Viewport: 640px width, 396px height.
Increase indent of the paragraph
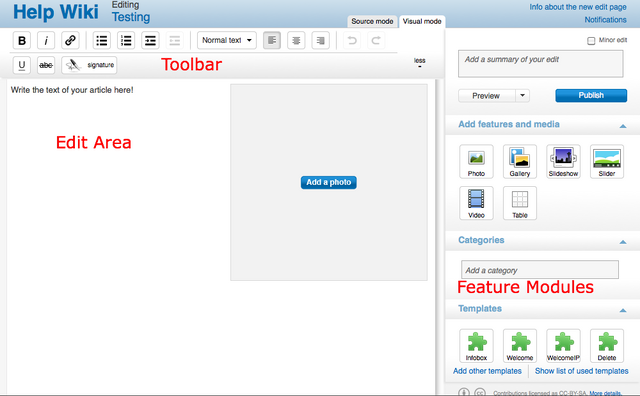coord(150,40)
